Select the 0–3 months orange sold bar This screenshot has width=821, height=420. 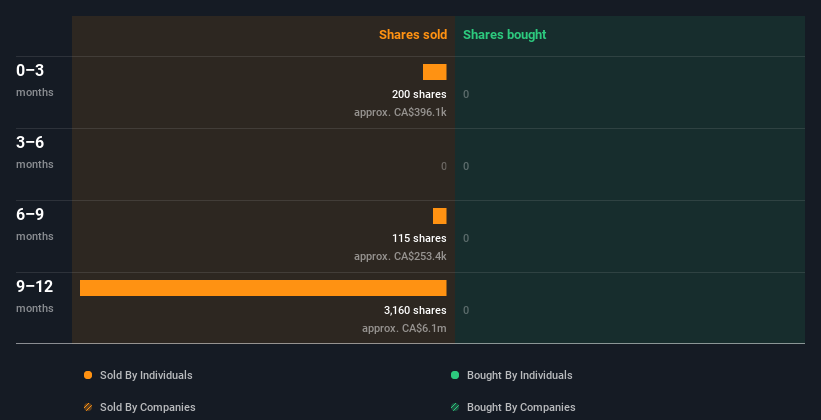coord(435,72)
